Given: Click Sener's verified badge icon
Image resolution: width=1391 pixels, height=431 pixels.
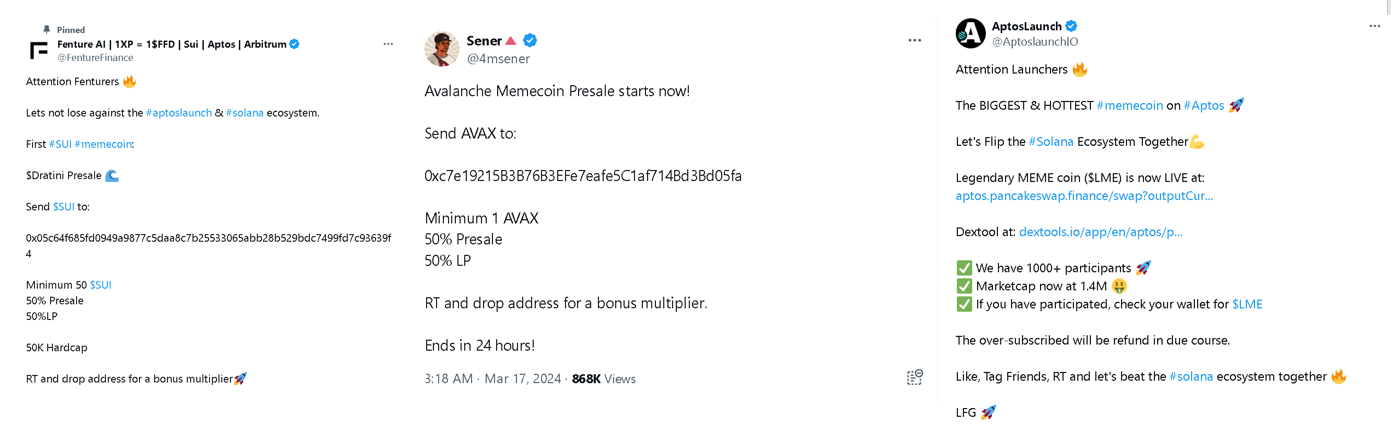Looking at the screenshot, I should pyautogui.click(x=530, y=40).
